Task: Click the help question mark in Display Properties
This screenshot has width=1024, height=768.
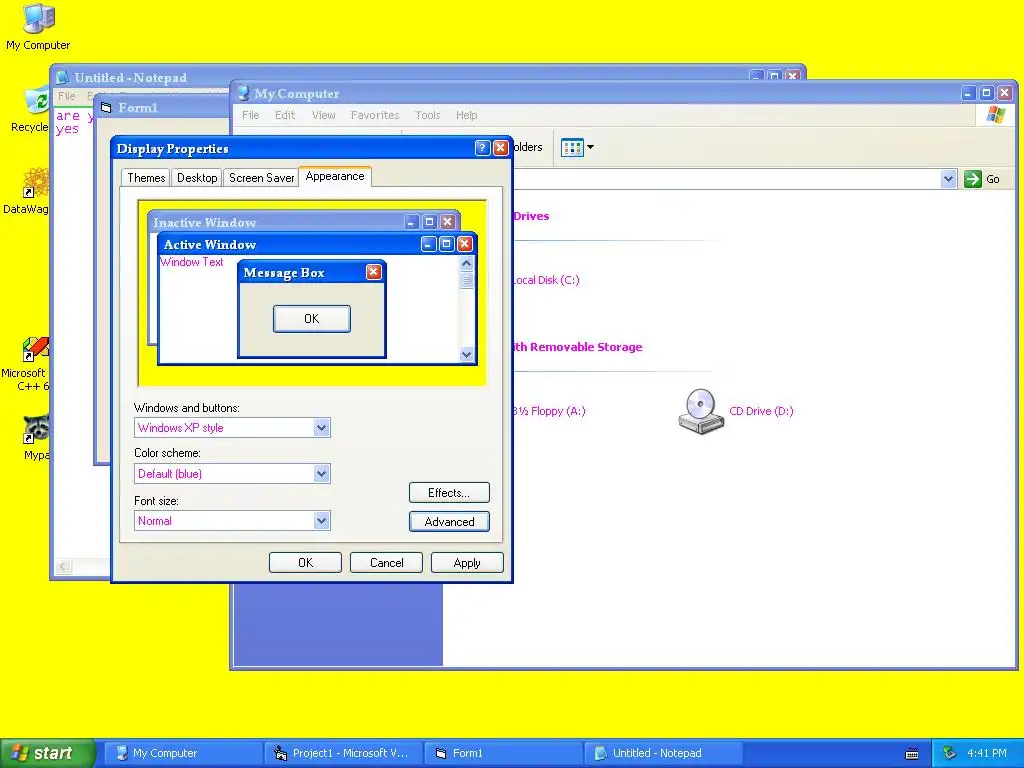Action: pyautogui.click(x=482, y=148)
